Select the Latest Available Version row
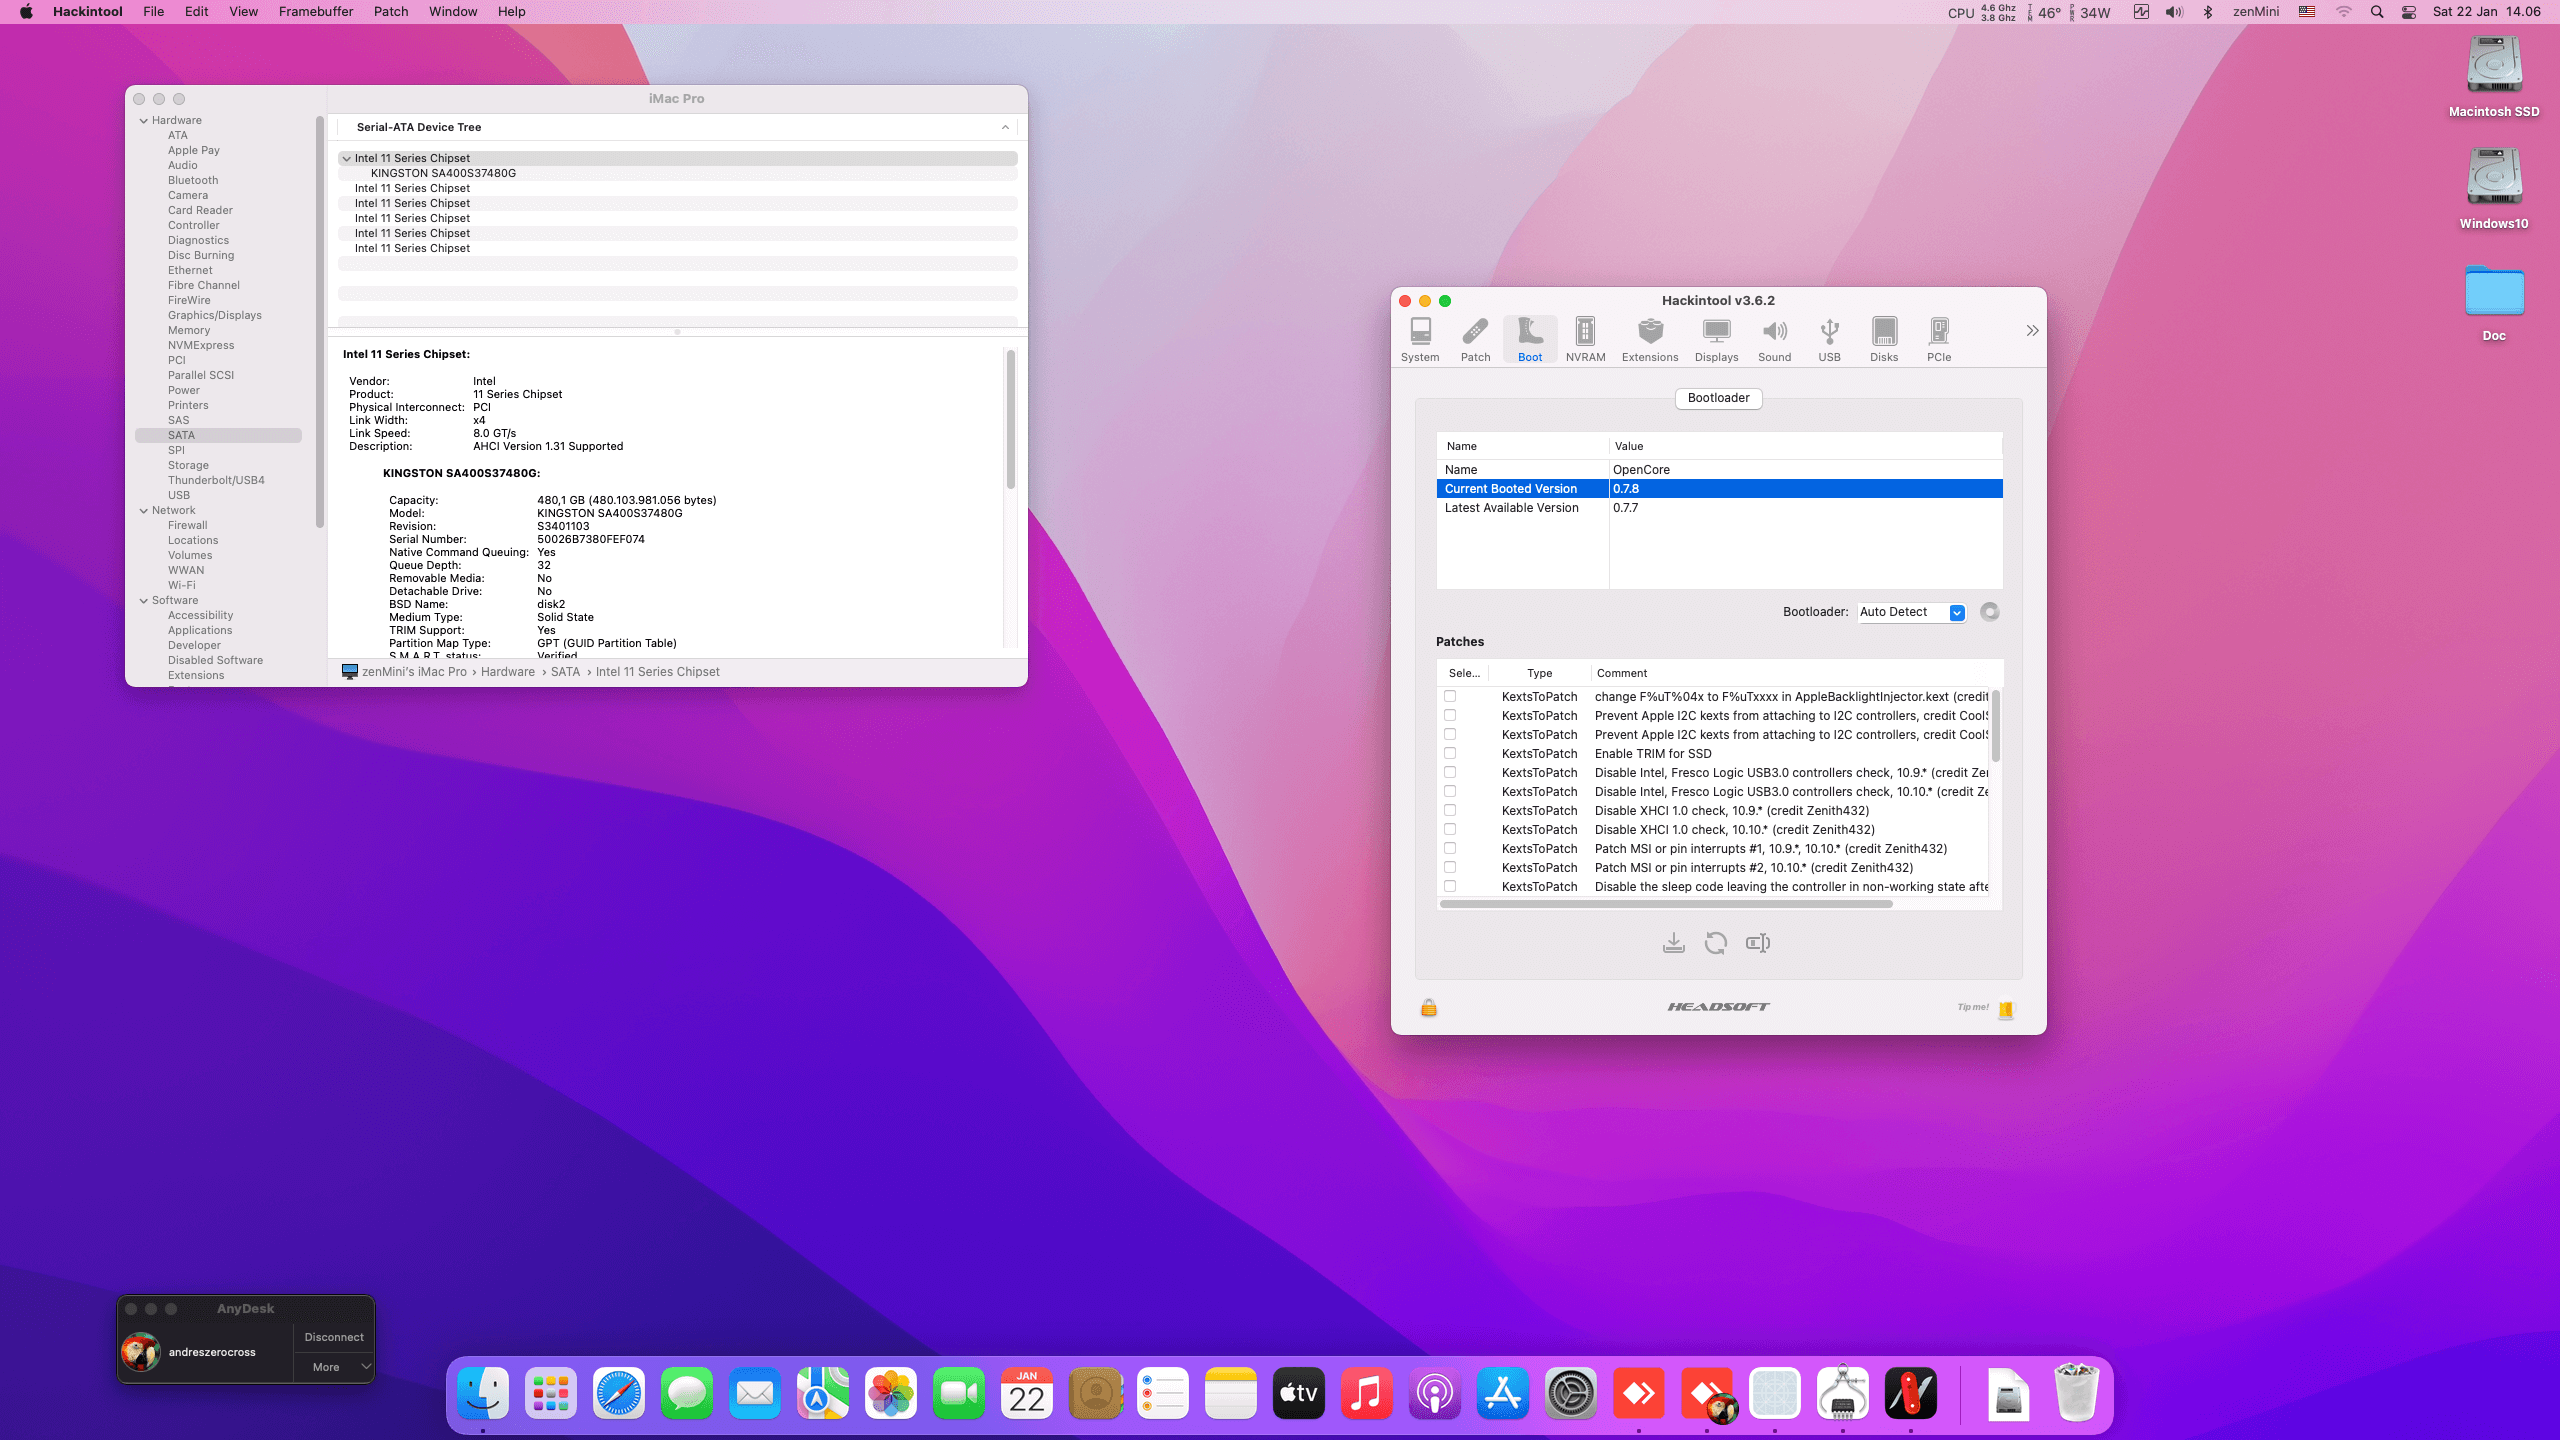 1719,508
